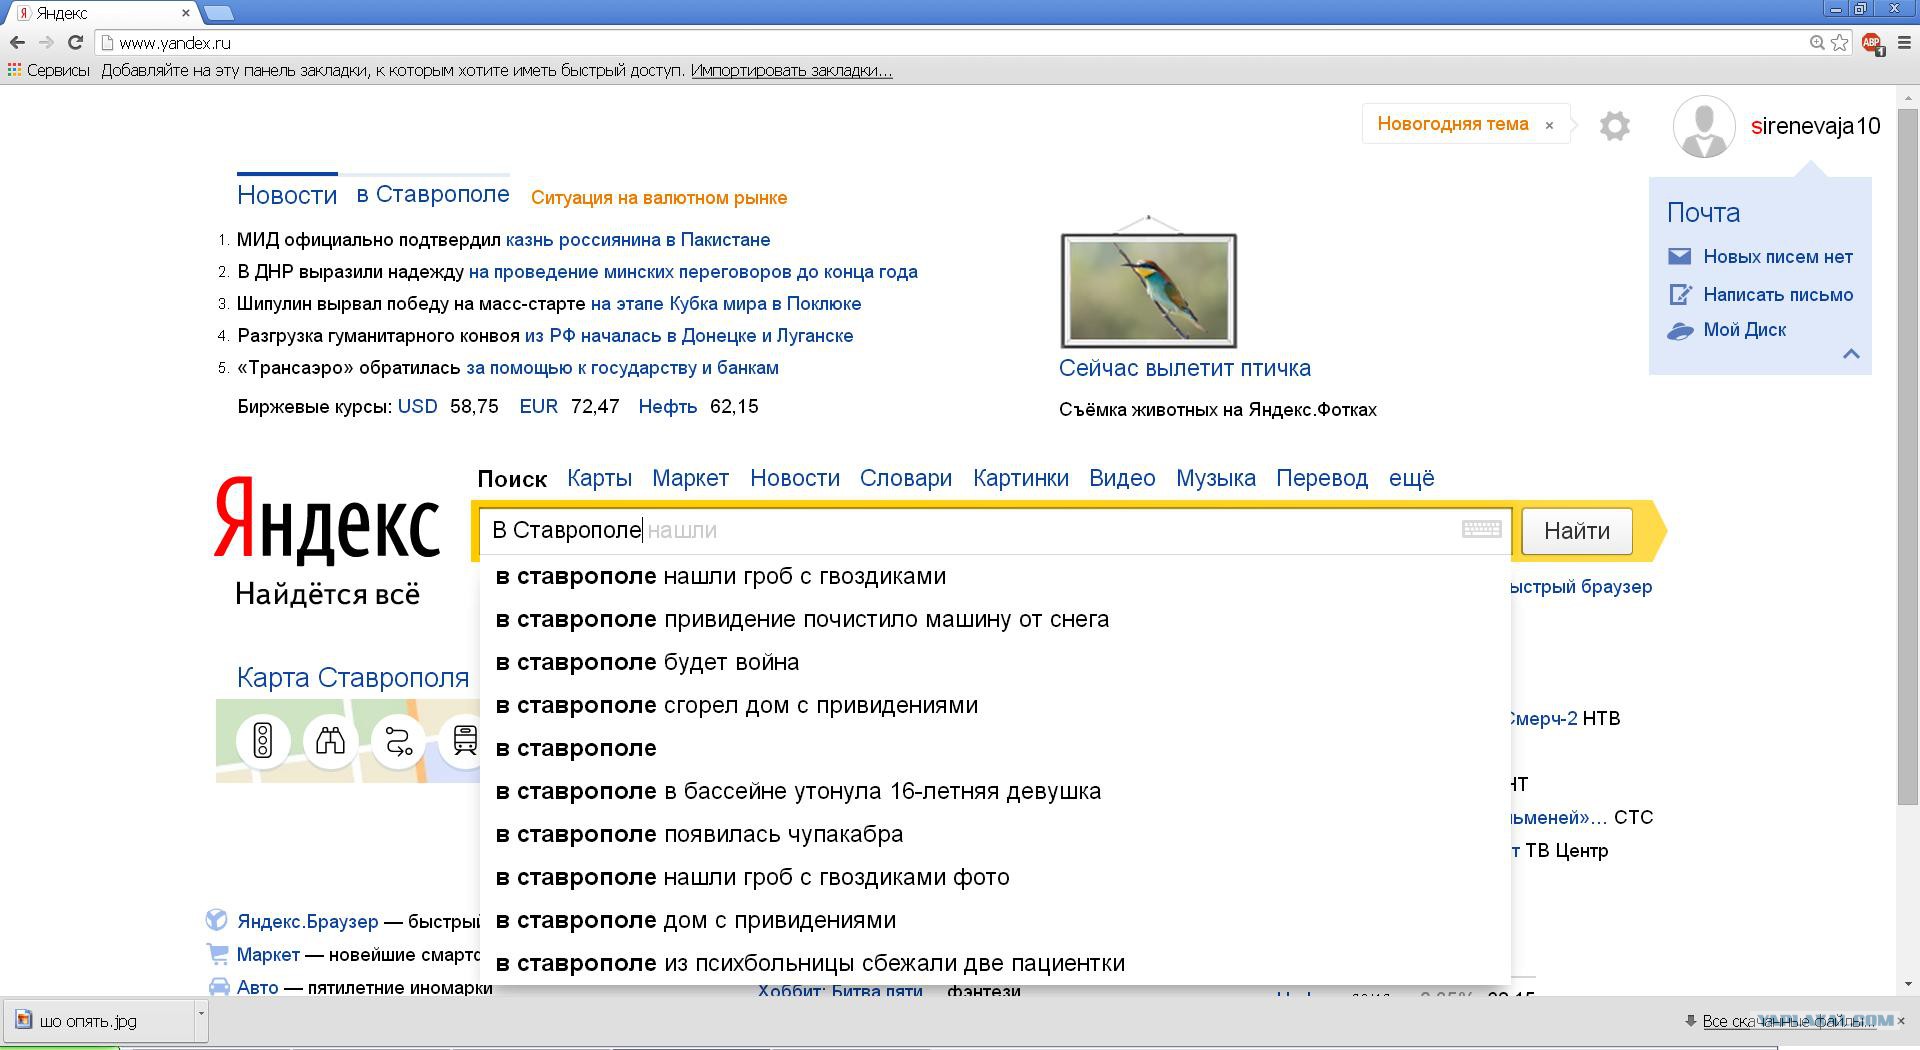Select suggestion нашли гроб с гвоздиками
The height and width of the screenshot is (1050, 1920).
[x=995, y=576]
